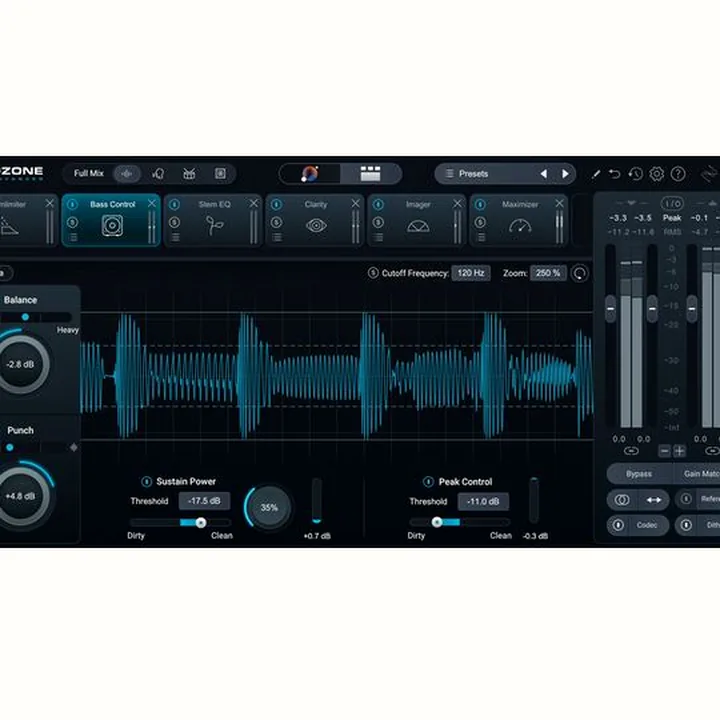This screenshot has height=720, width=720.
Task: Select the Bass Control module tab
Action: (x=111, y=220)
